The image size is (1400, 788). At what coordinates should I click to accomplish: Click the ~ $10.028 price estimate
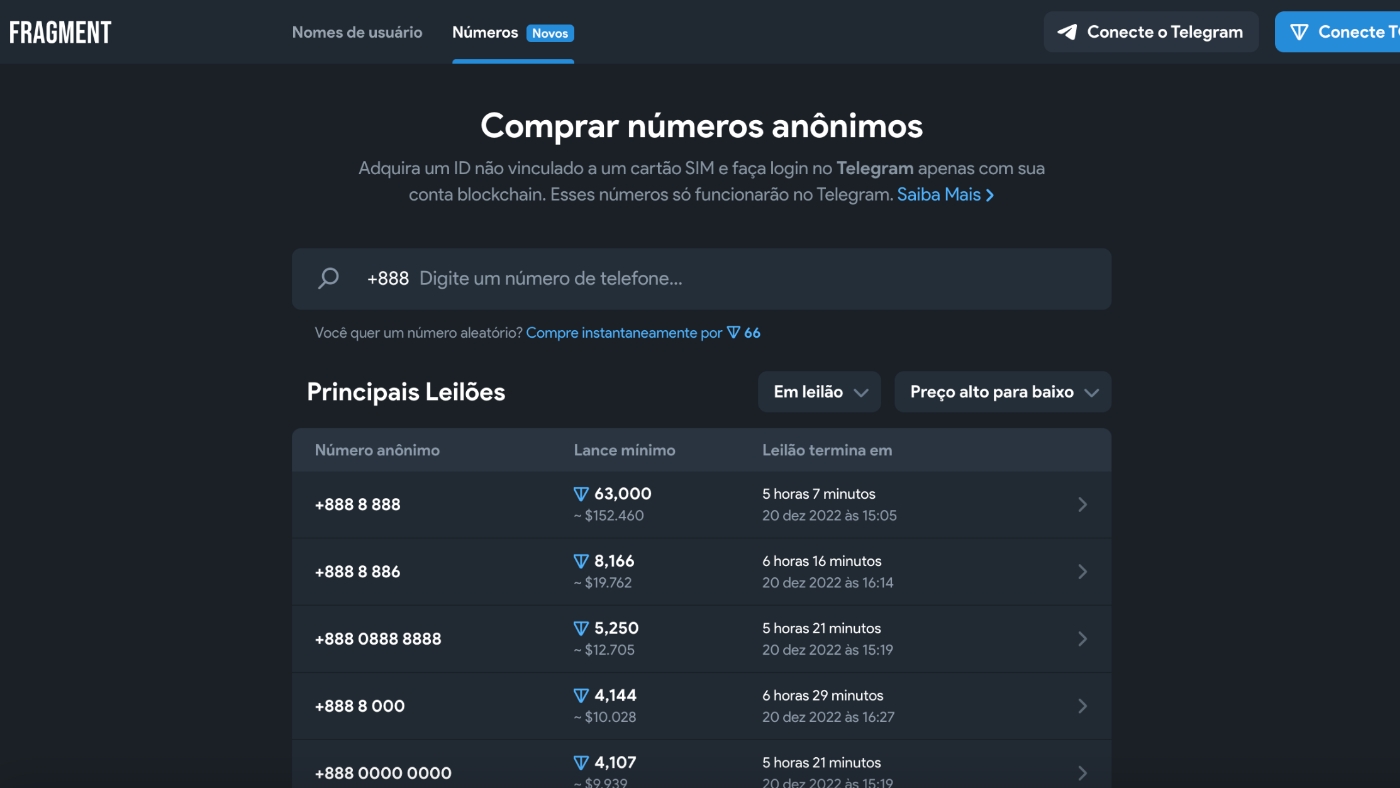pyautogui.click(x=605, y=717)
